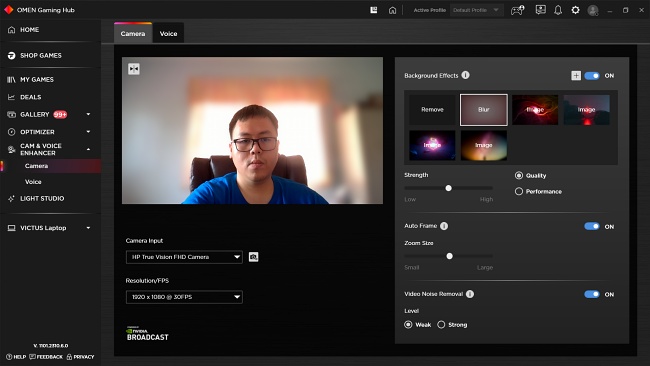Screen dimensions: 650x366
Task: Open the game controller add icon
Action: (517, 10)
